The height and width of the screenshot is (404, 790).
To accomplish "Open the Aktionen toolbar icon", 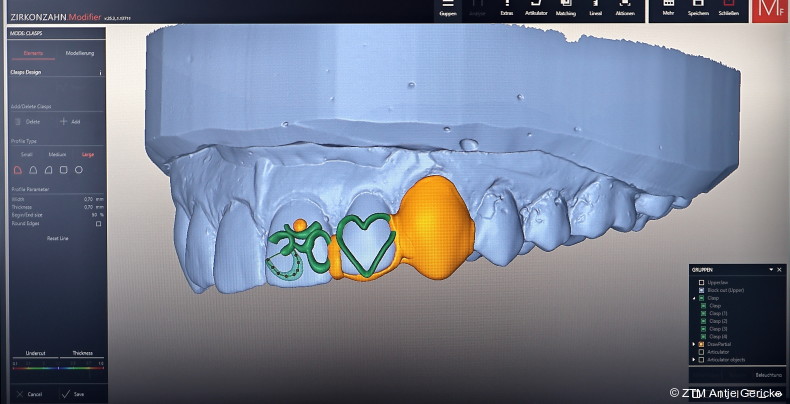I will pos(624,7).
